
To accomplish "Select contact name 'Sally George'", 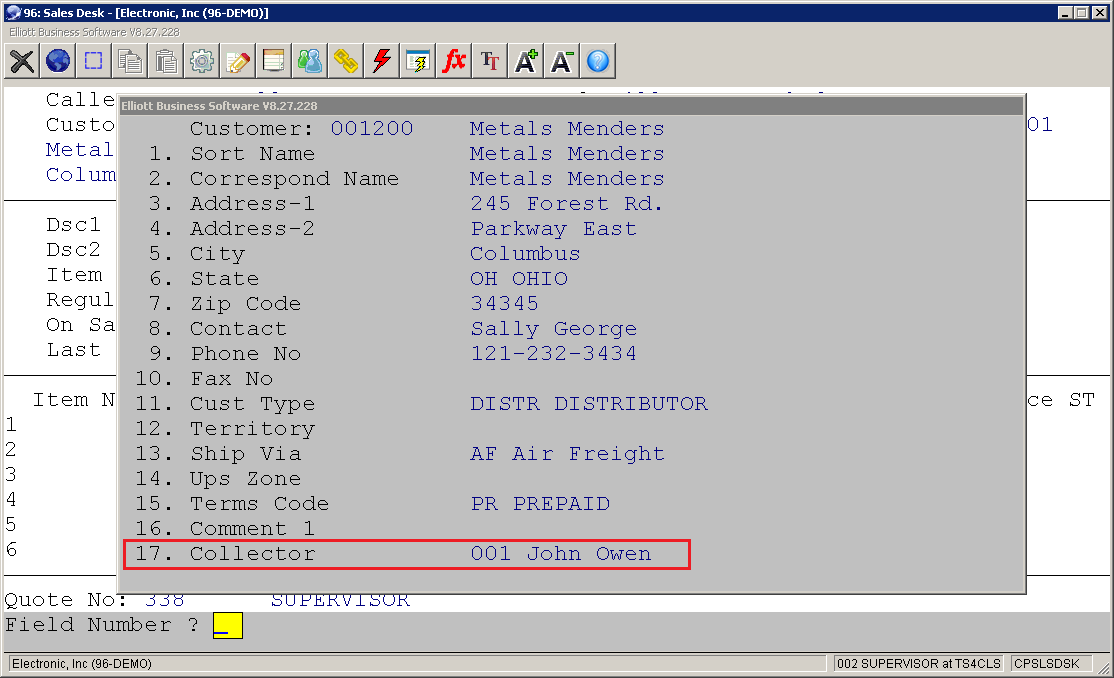I will point(553,329).
